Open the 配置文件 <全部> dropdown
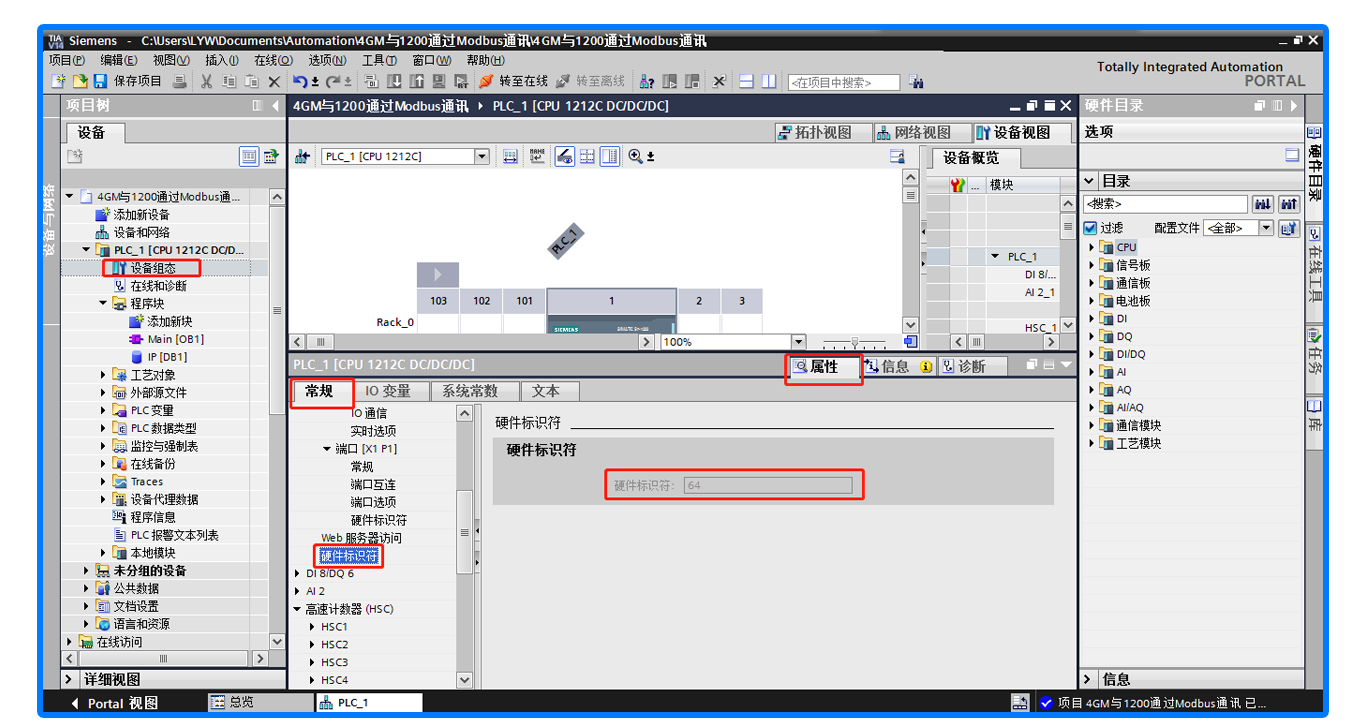The width and height of the screenshot is (1366, 728). coord(1266,228)
